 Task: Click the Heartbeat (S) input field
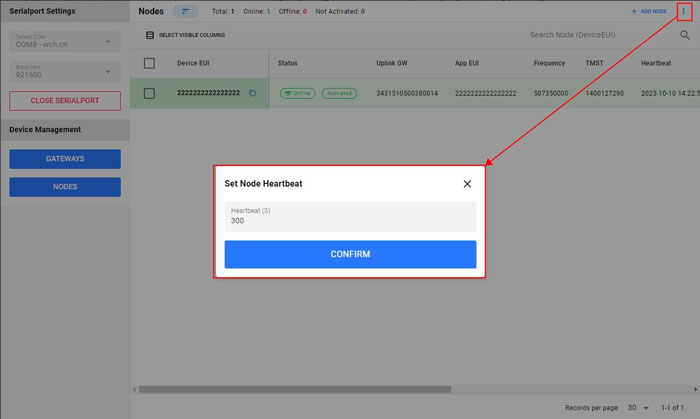(350, 217)
